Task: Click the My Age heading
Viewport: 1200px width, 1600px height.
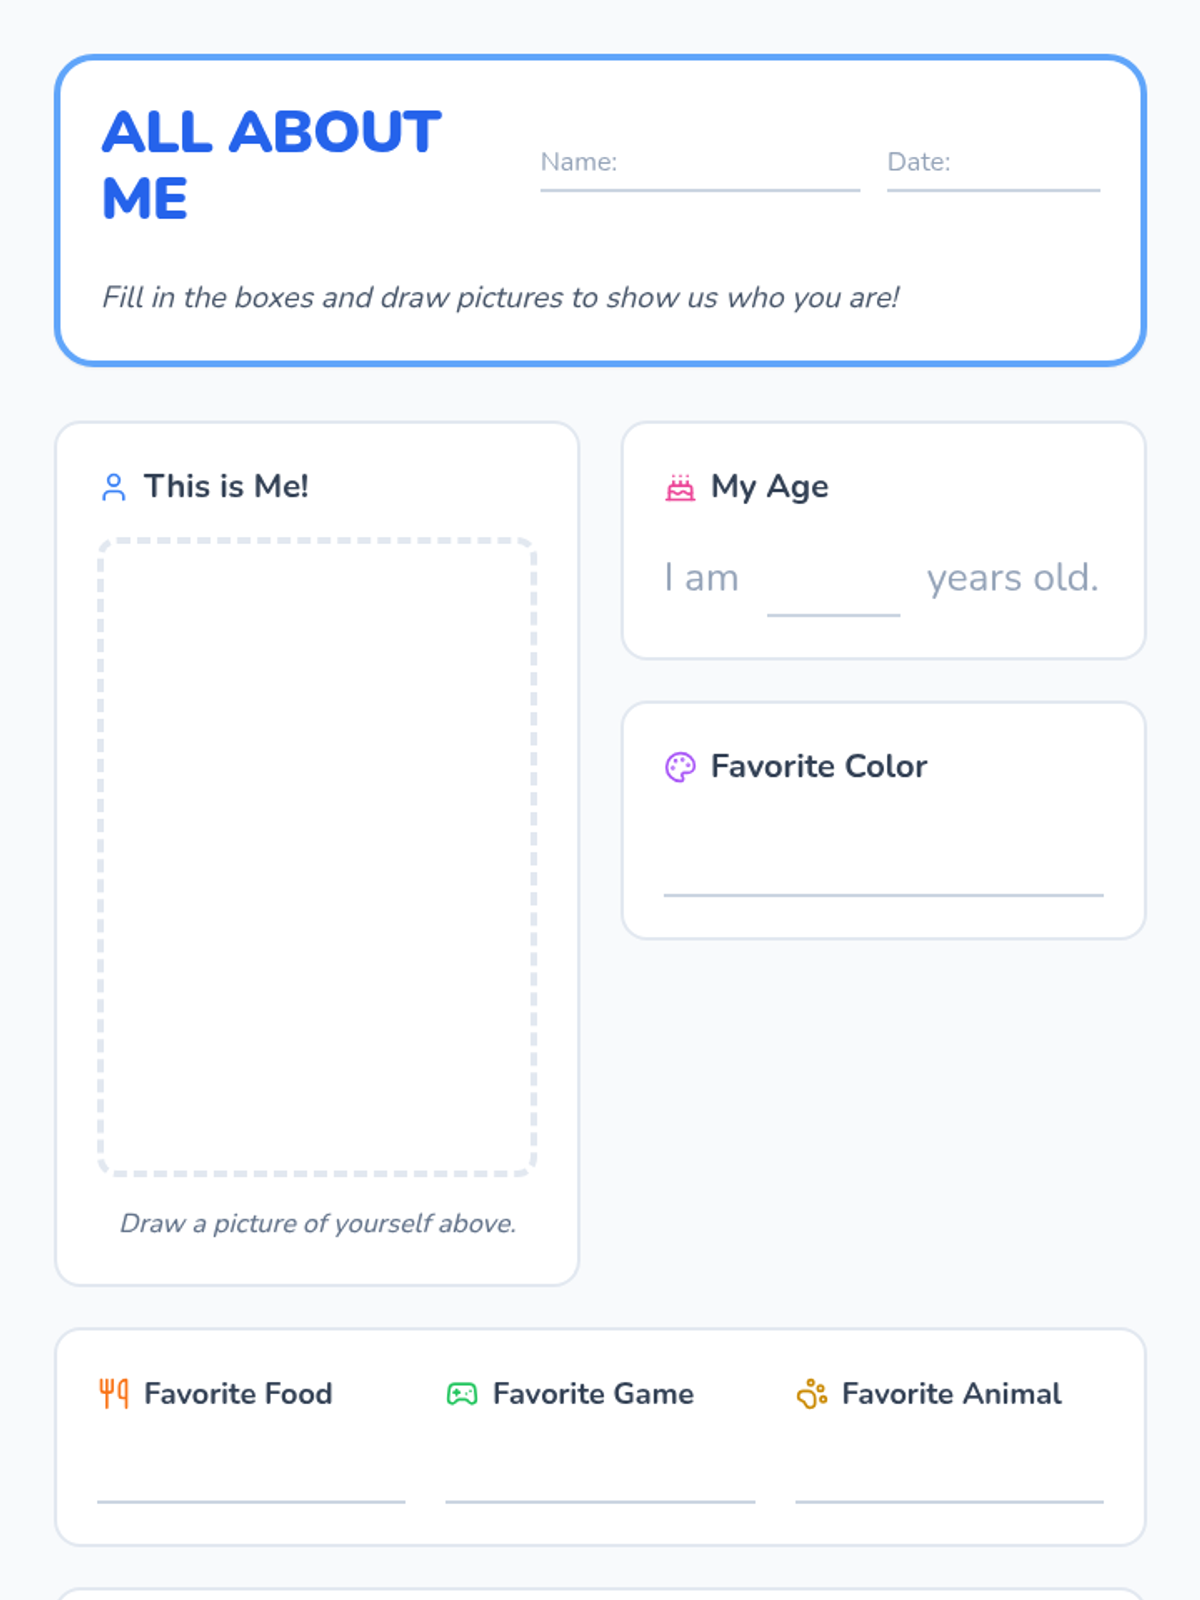Action: point(769,486)
